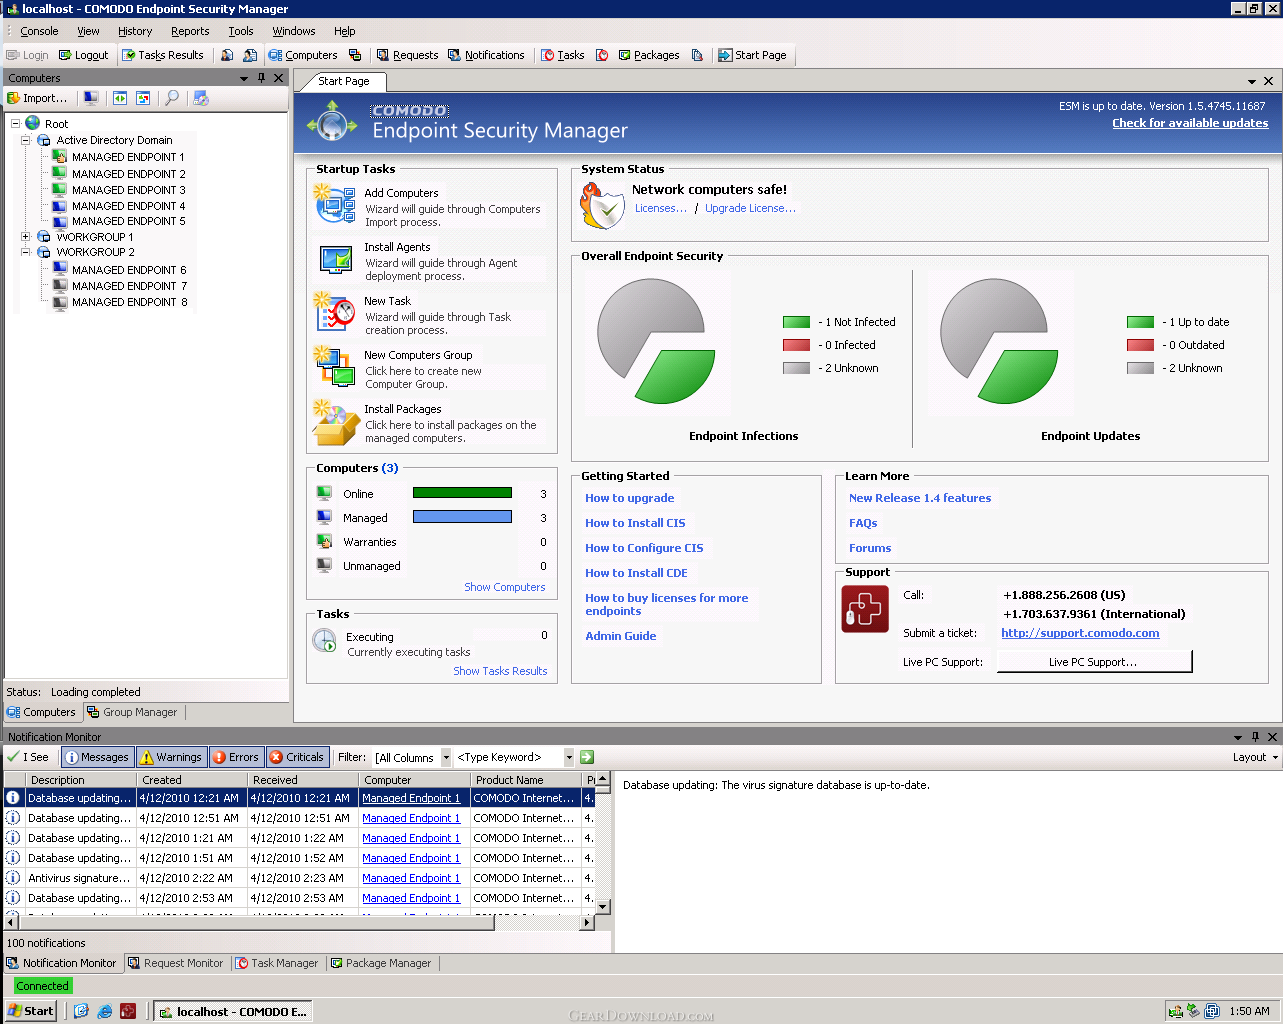Switch to the Group Manager tab
This screenshot has height=1024, width=1283.
[132, 712]
